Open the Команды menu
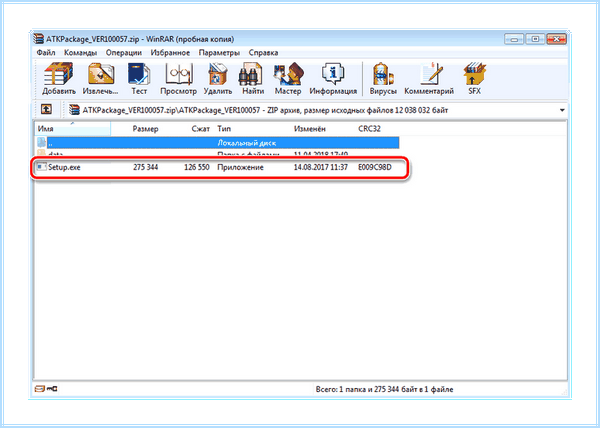 (80, 52)
